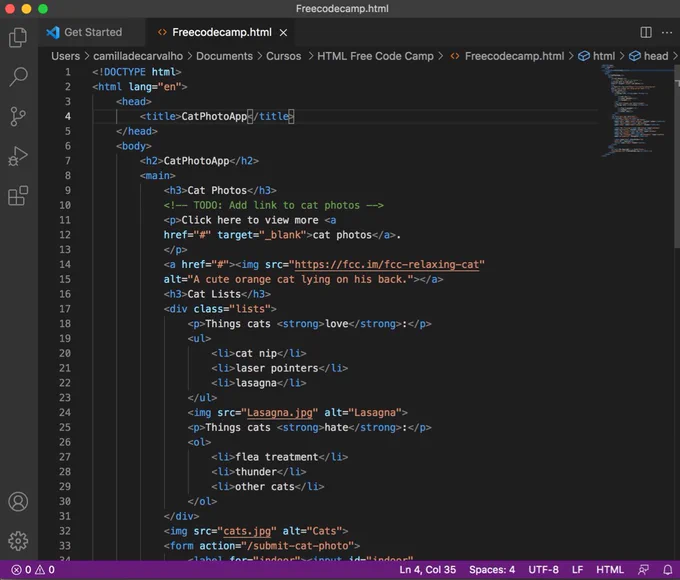Open the Manage gear icon

pyautogui.click(x=18, y=541)
